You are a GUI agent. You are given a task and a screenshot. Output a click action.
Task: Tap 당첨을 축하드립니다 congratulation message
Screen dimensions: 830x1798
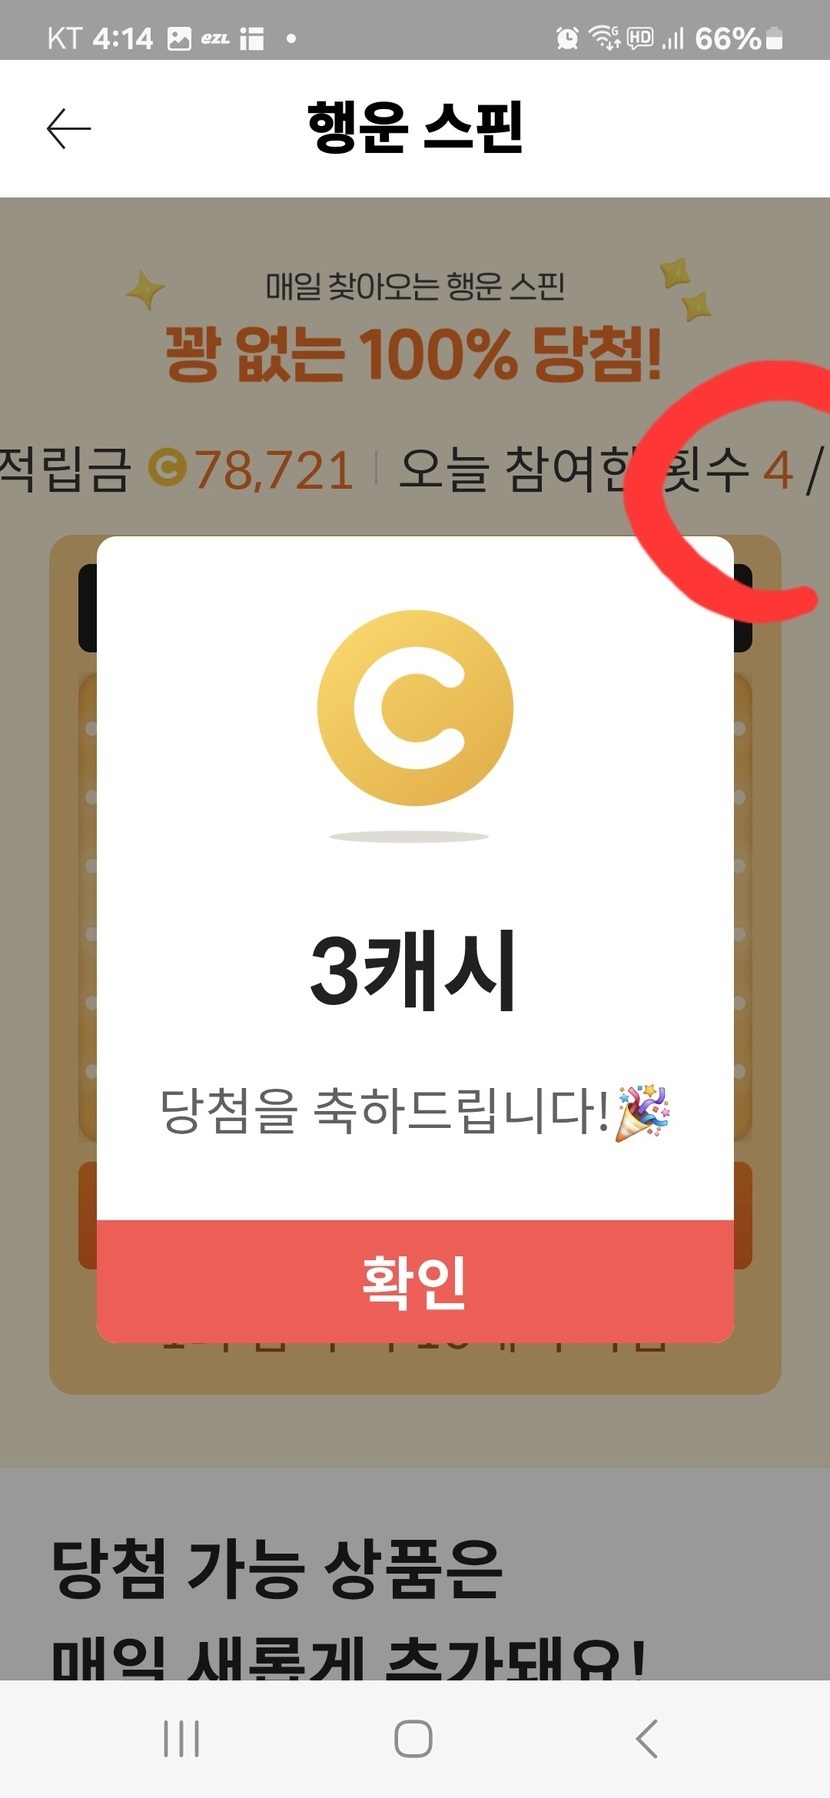[x=385, y=1110]
